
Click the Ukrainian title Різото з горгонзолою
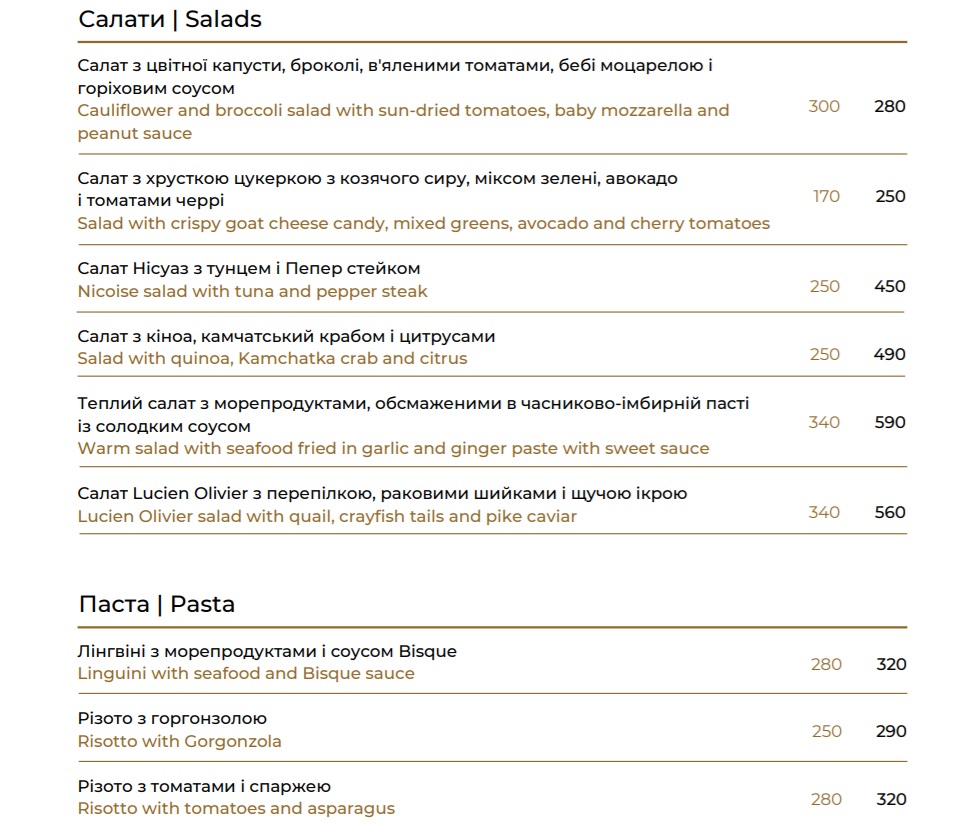click(x=172, y=719)
